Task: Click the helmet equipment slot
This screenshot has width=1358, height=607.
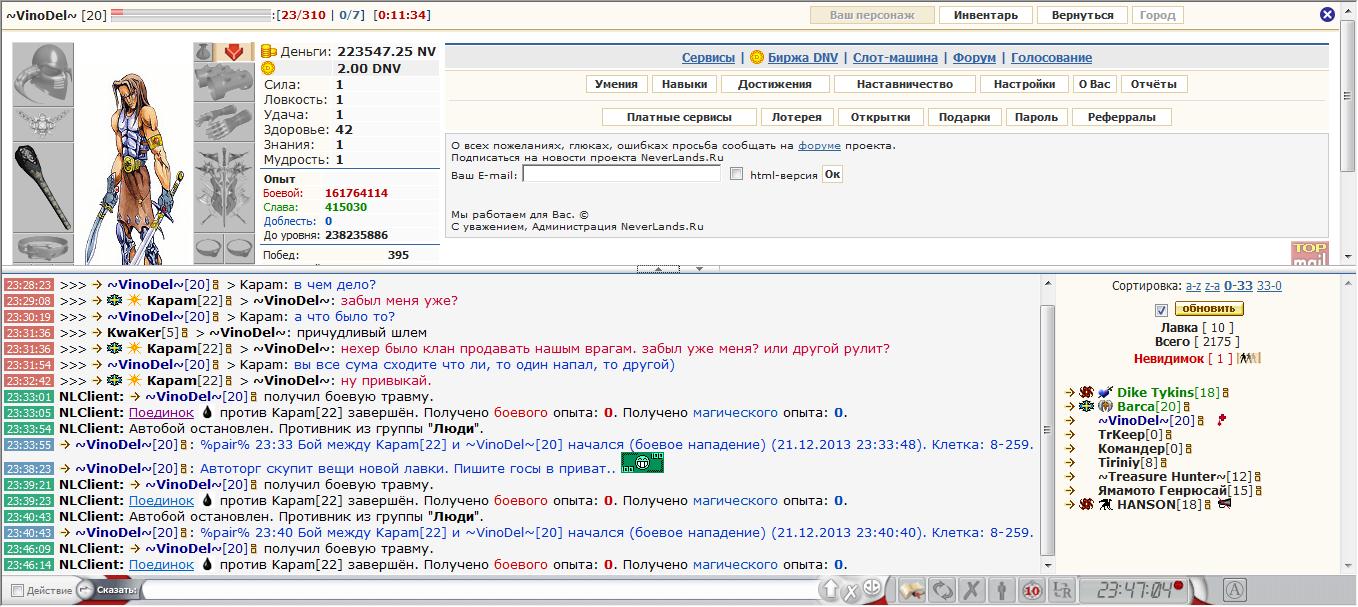Action: [43, 72]
